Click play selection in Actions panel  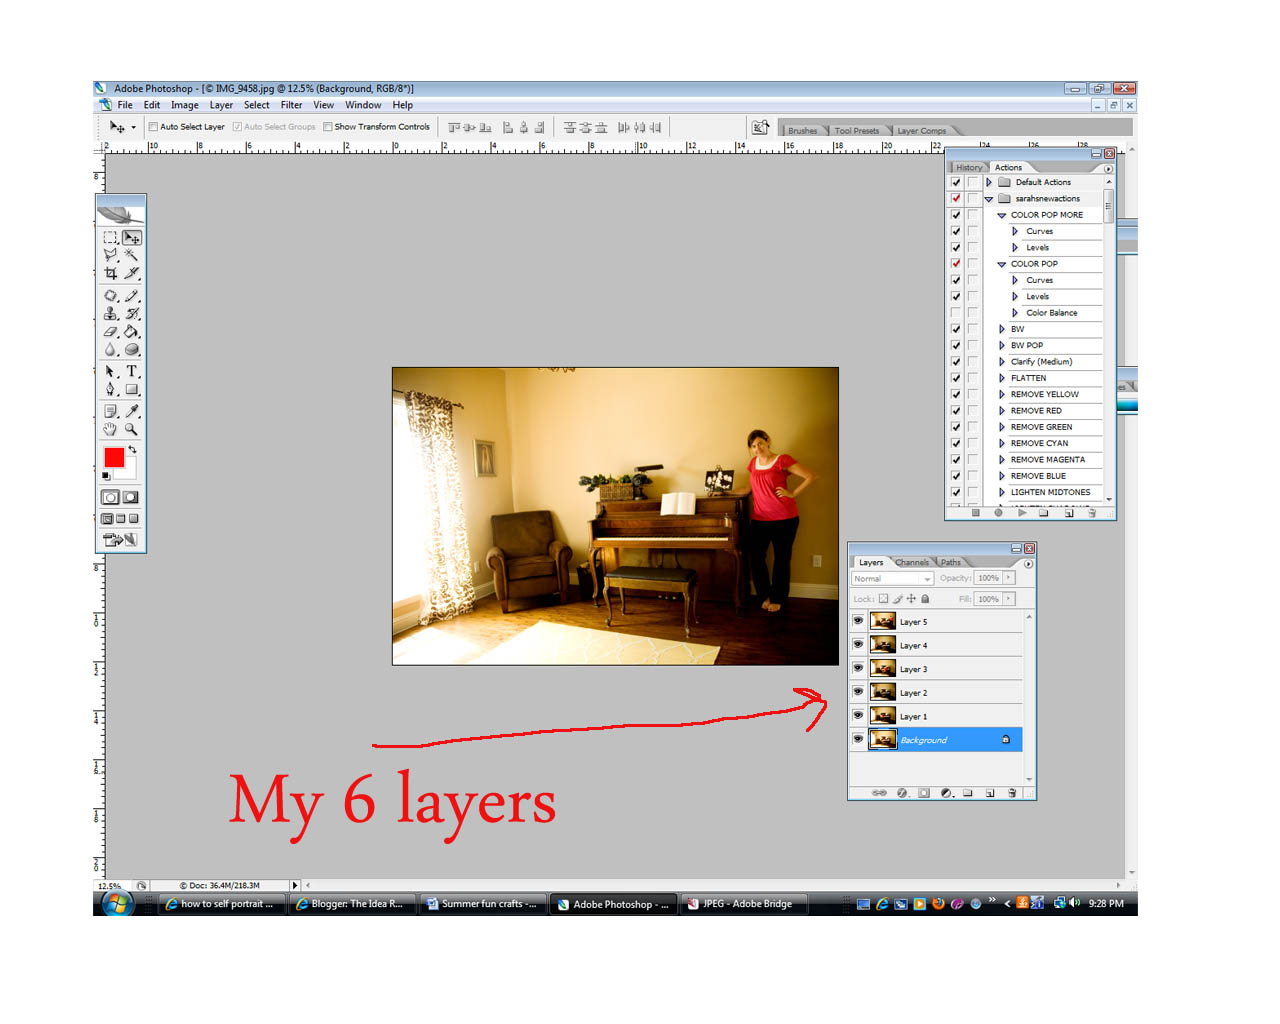point(1022,513)
